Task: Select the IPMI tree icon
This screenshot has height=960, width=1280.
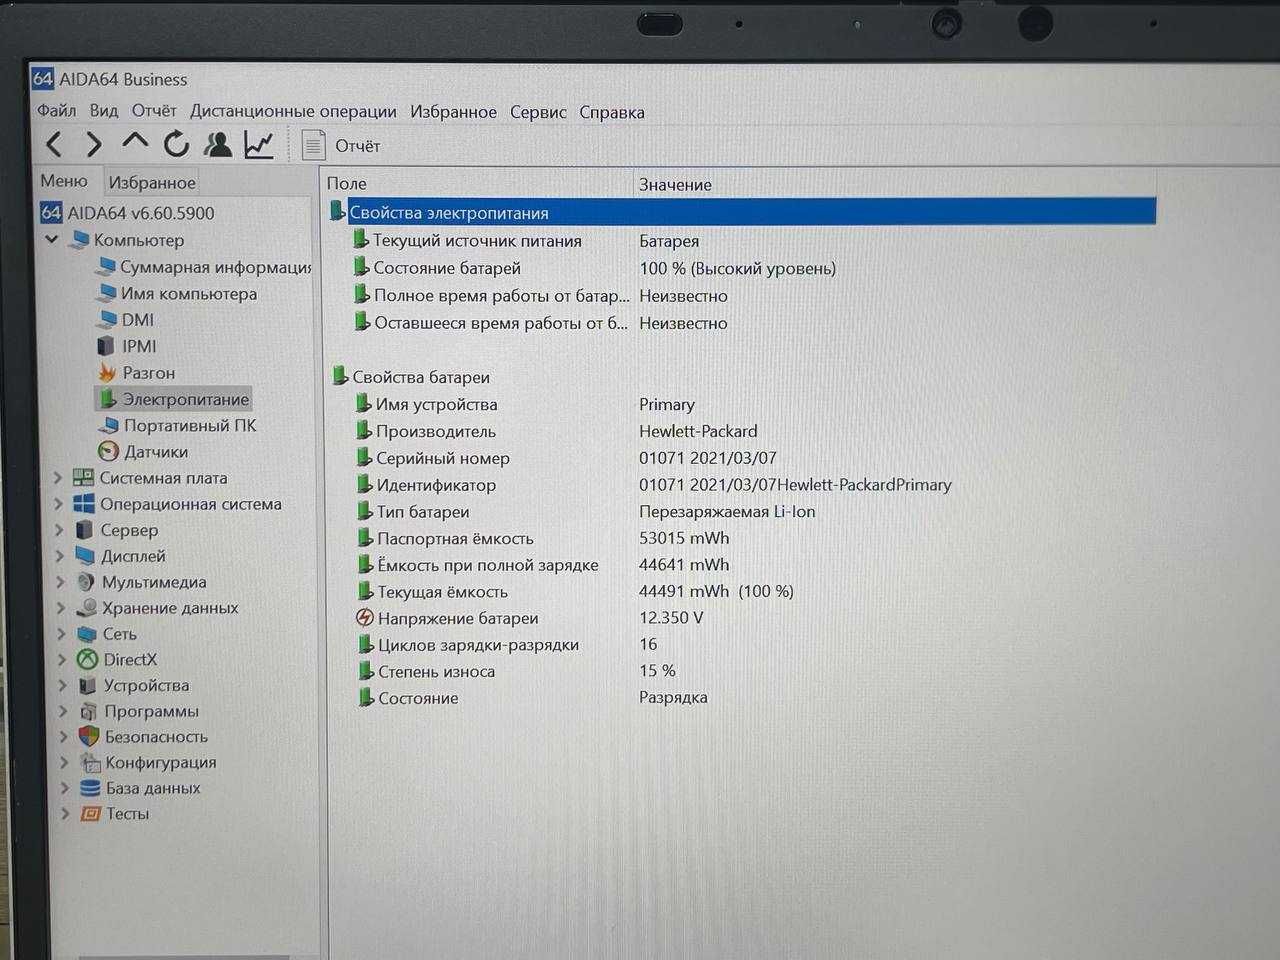Action: pyautogui.click(x=106, y=346)
